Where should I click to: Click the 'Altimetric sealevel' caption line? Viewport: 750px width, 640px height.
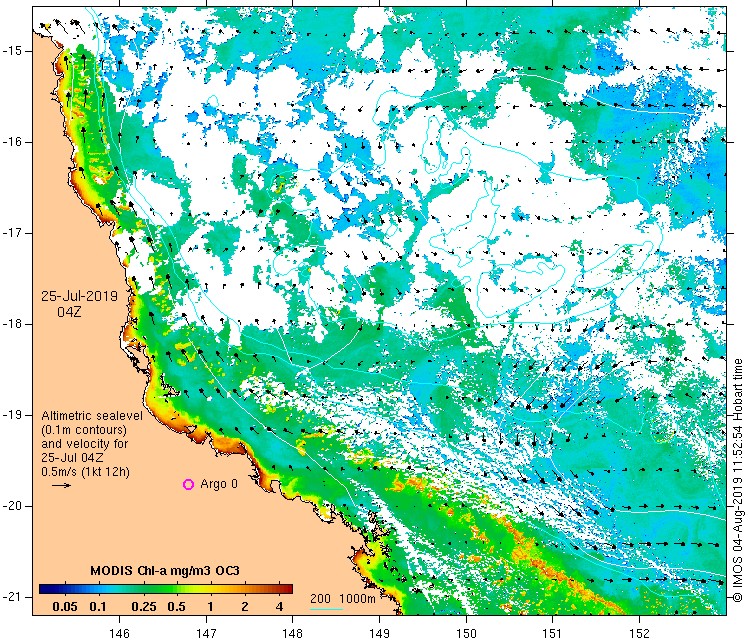(x=92, y=416)
